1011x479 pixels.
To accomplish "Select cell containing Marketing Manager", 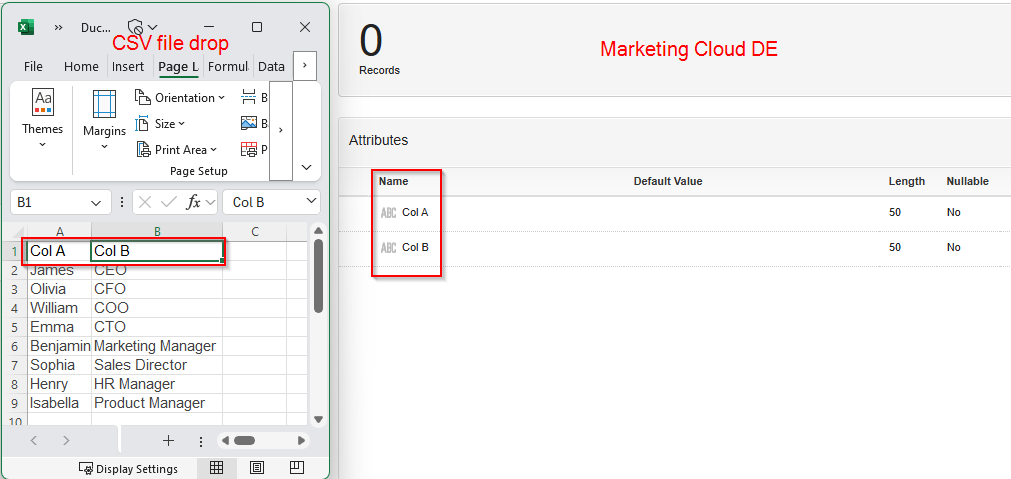I will [x=155, y=346].
